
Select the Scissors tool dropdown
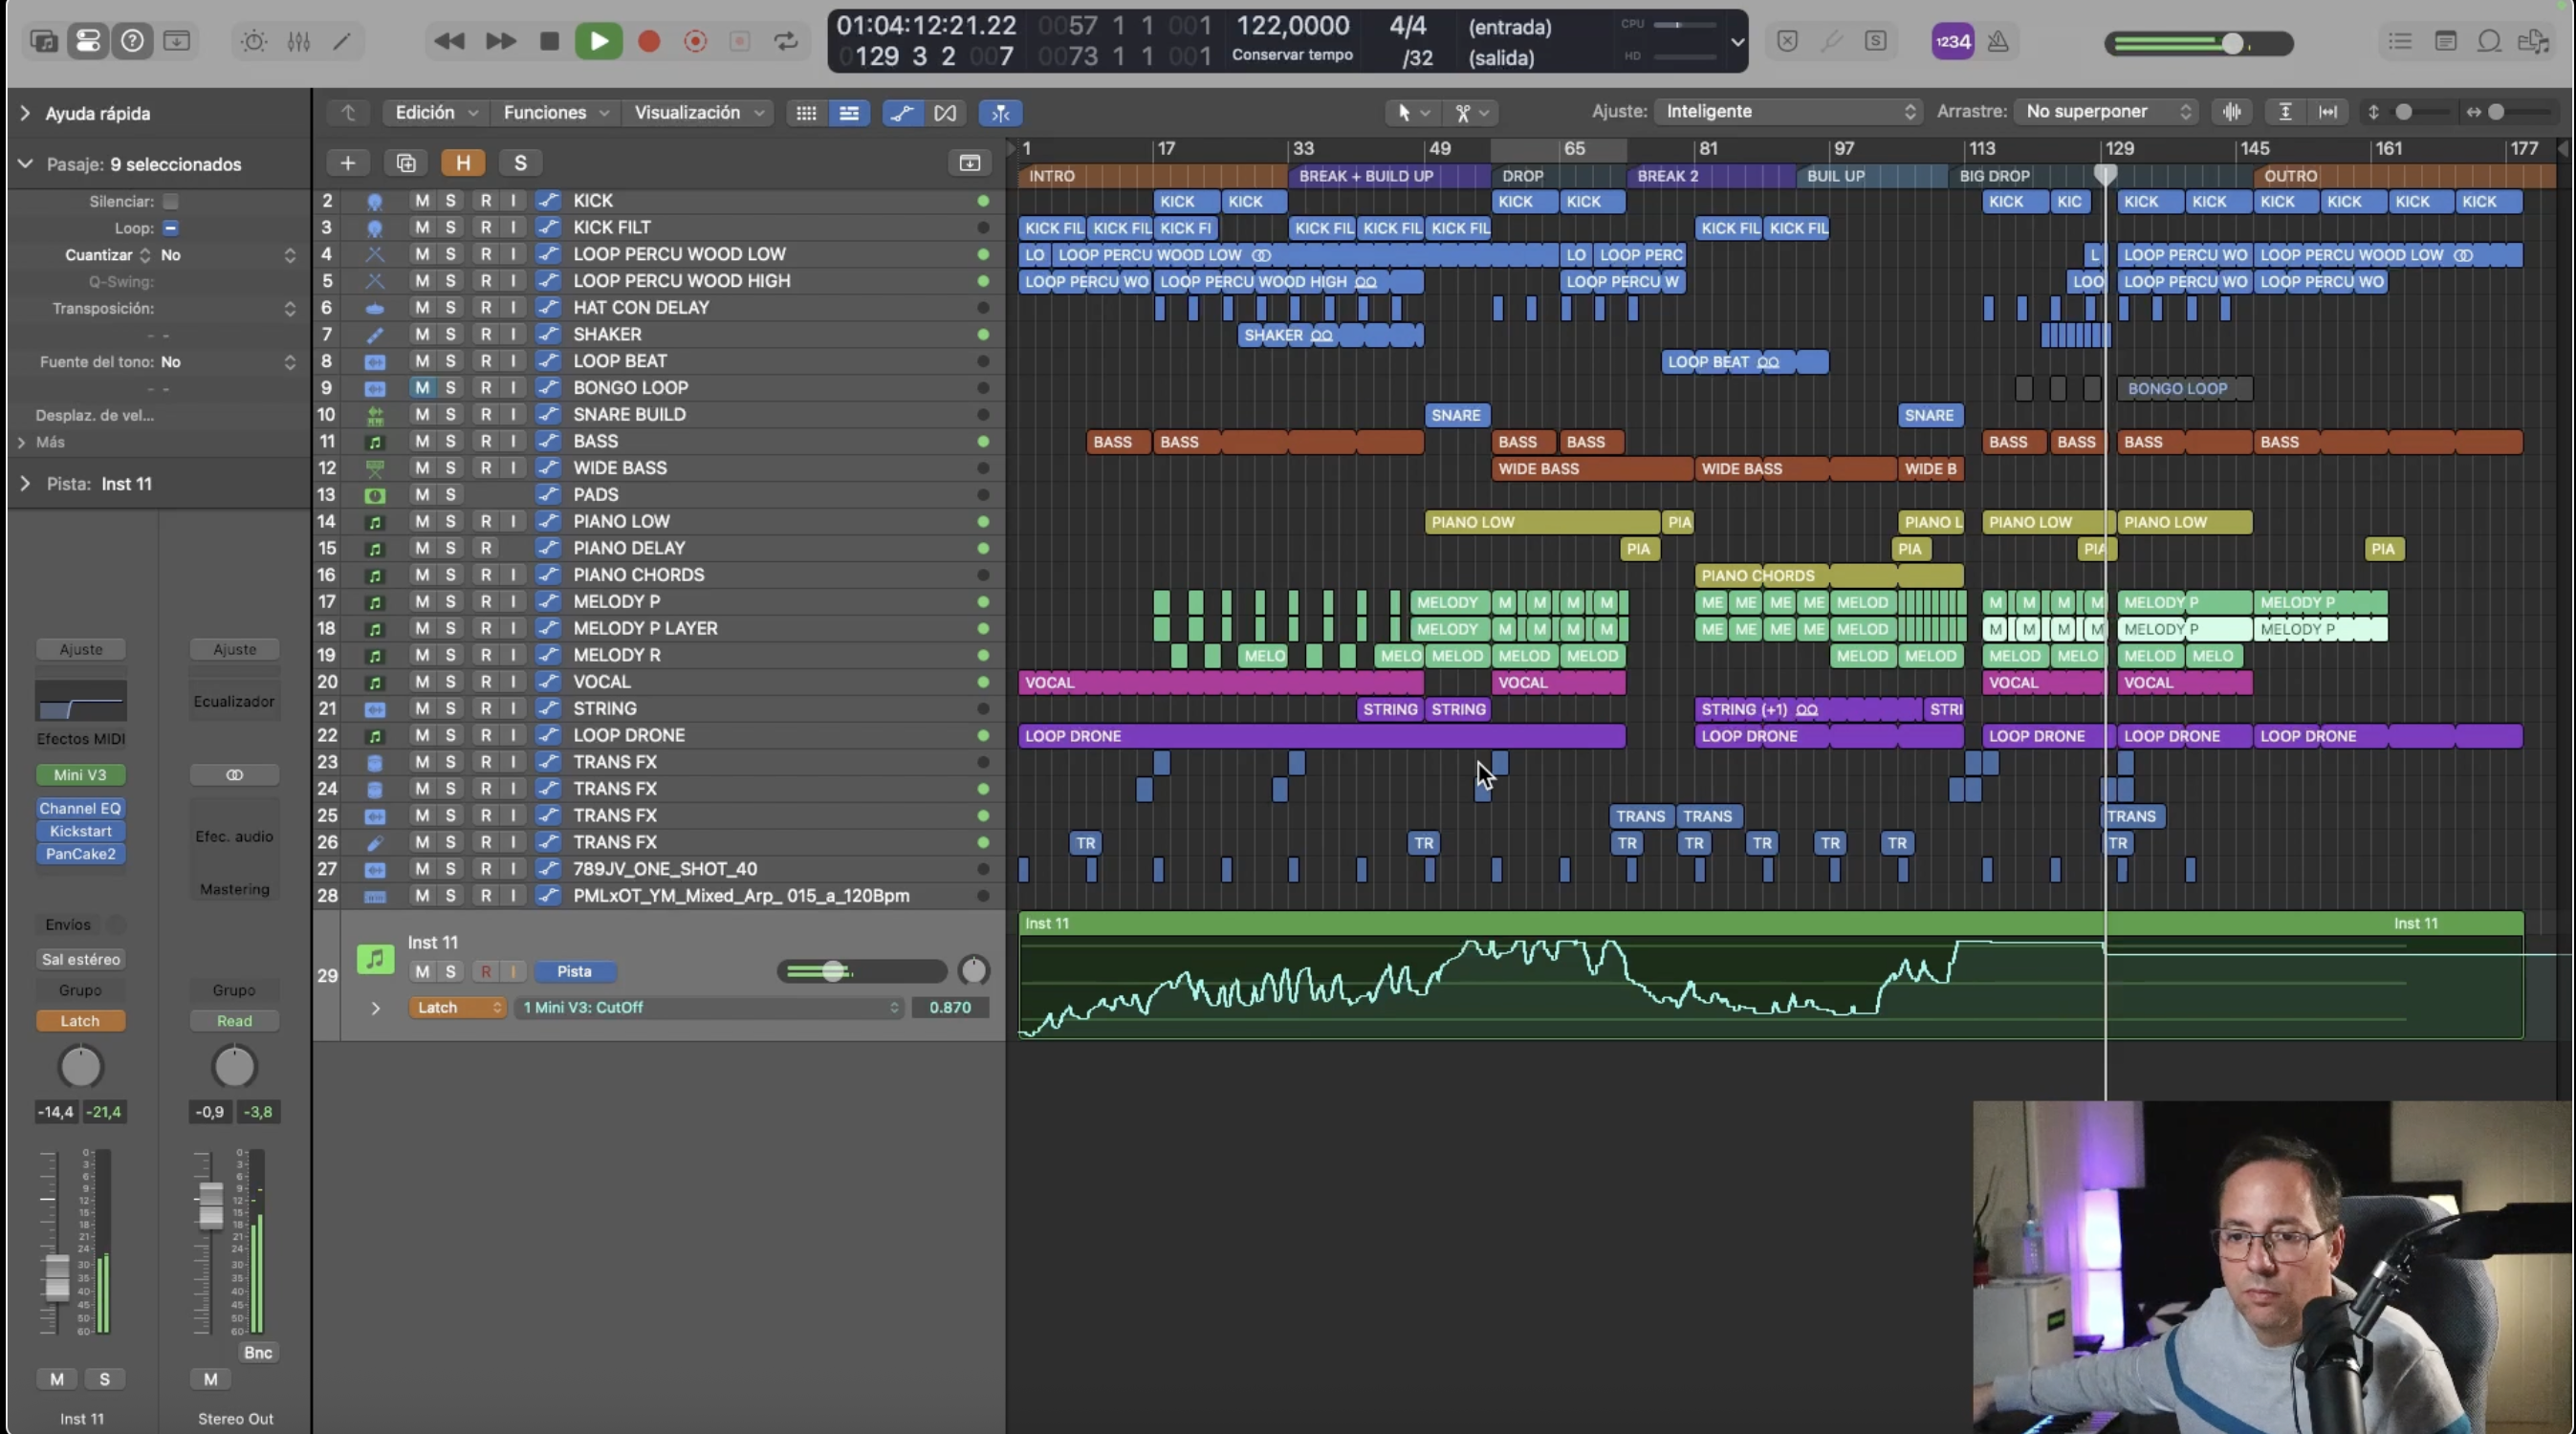pos(1471,113)
